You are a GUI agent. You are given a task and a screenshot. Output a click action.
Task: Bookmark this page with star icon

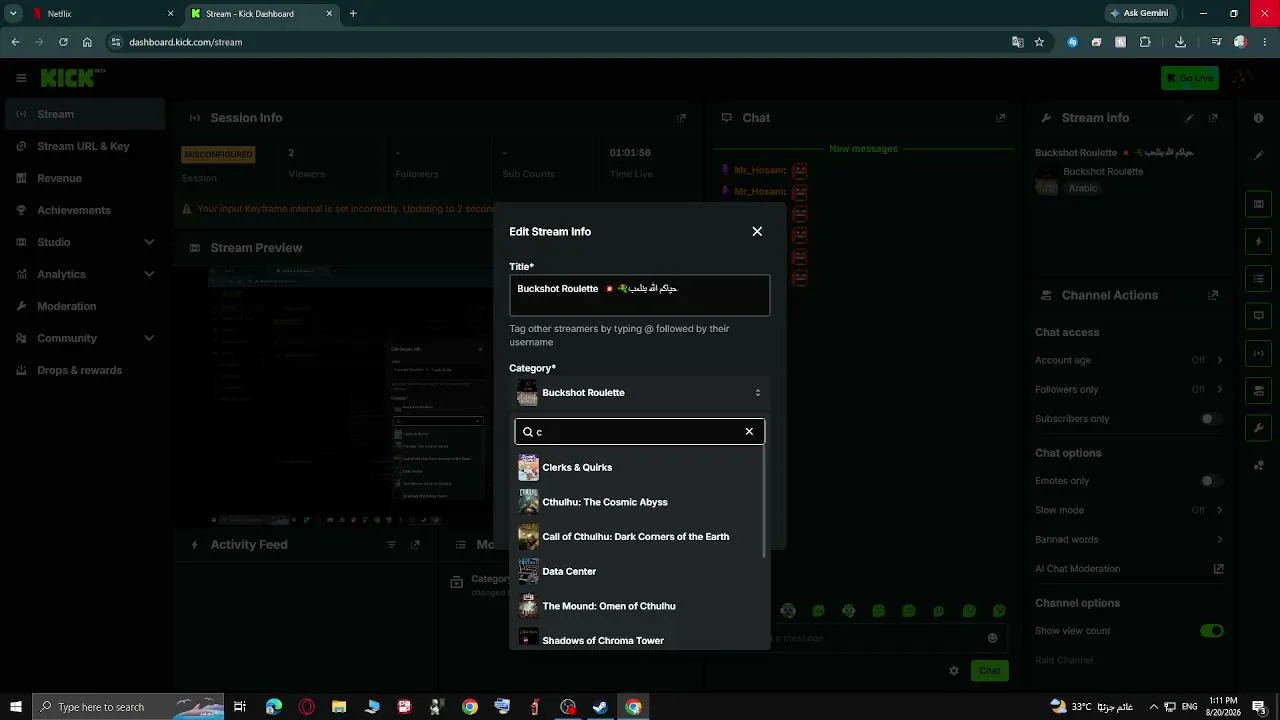[1039, 42]
